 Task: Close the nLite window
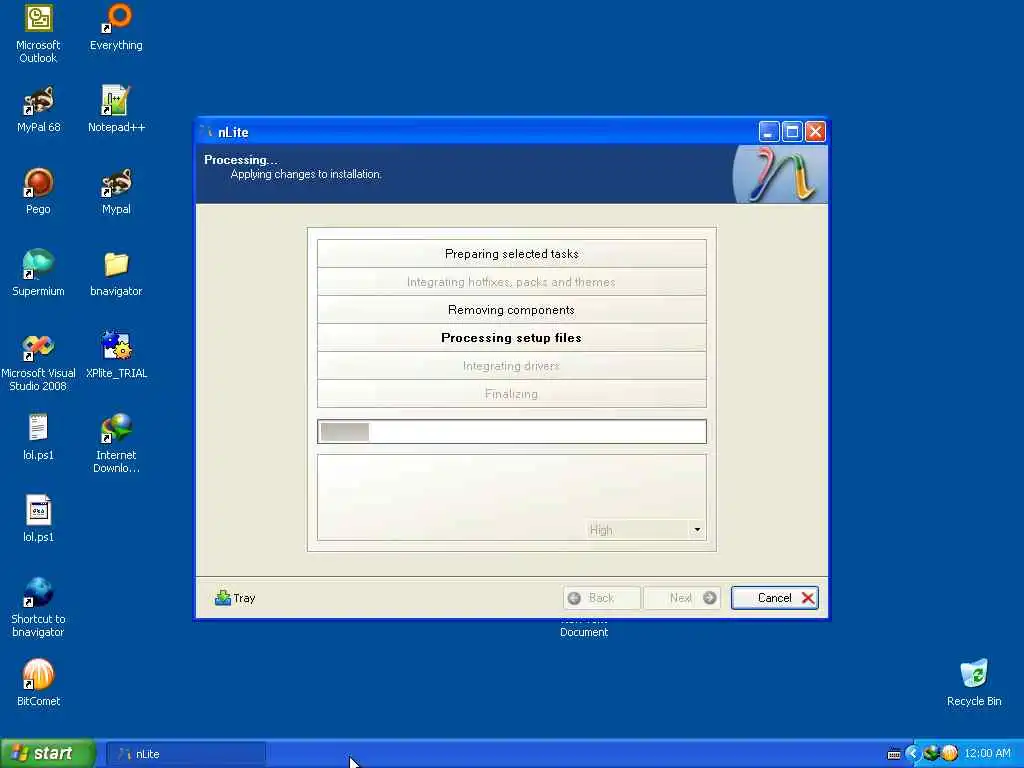pos(815,132)
